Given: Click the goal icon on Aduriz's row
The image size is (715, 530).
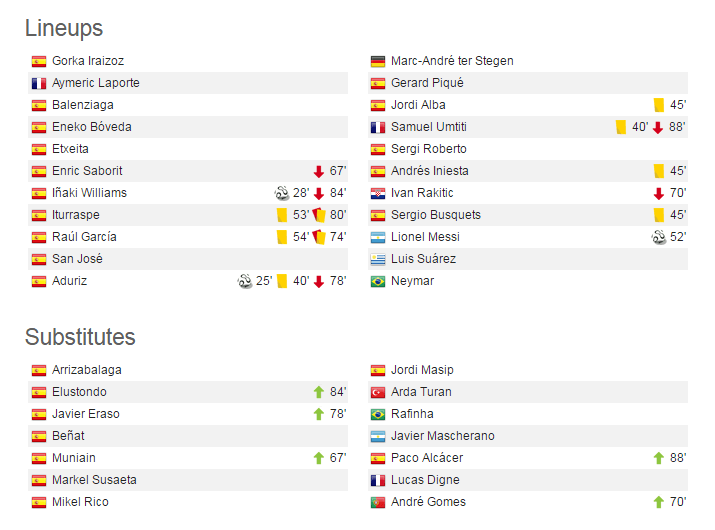Looking at the screenshot, I should coord(245,281).
